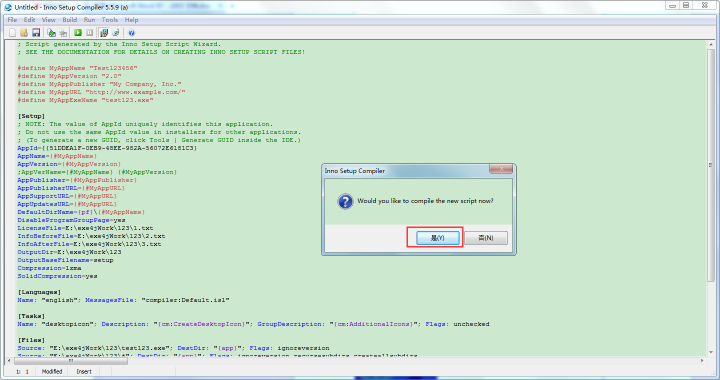
Task: Decline compiling with the No (N) button
Action: click(x=486, y=238)
